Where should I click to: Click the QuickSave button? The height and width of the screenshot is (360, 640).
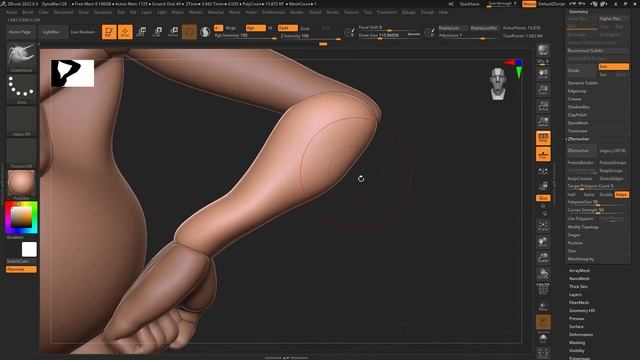(469, 4)
